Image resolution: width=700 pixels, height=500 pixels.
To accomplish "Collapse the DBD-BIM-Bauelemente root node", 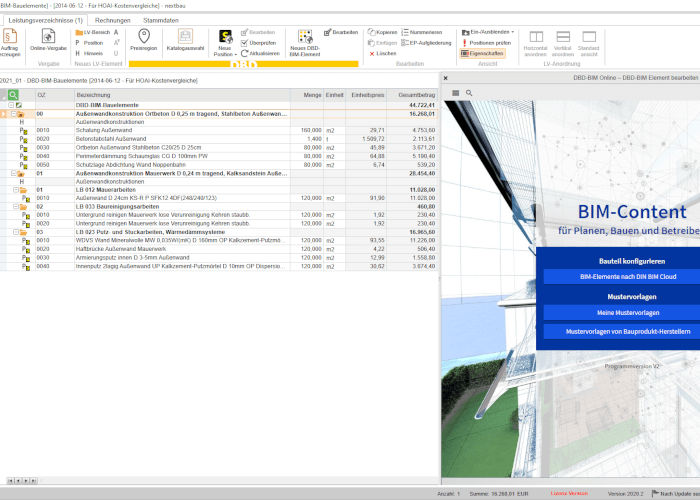I will click(11, 105).
